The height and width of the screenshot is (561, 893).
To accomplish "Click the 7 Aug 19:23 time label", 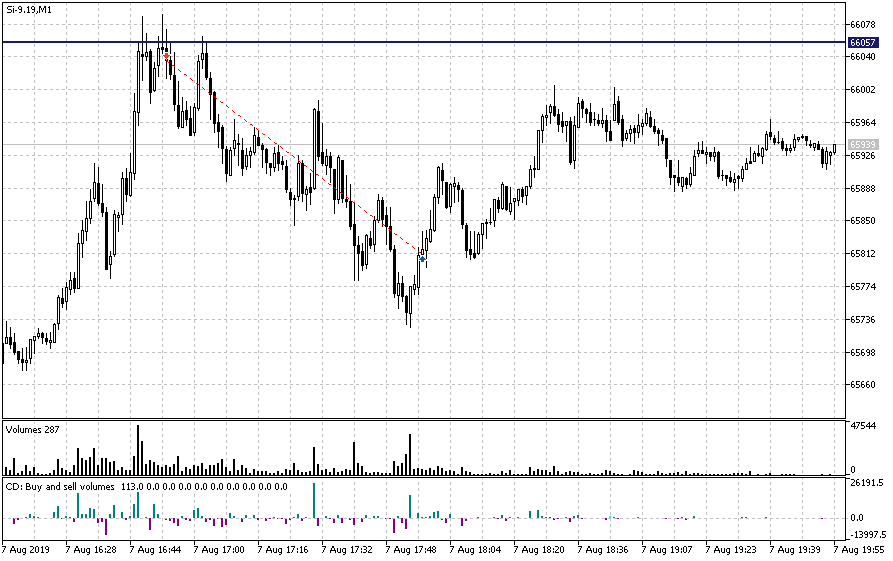I will tap(731, 550).
